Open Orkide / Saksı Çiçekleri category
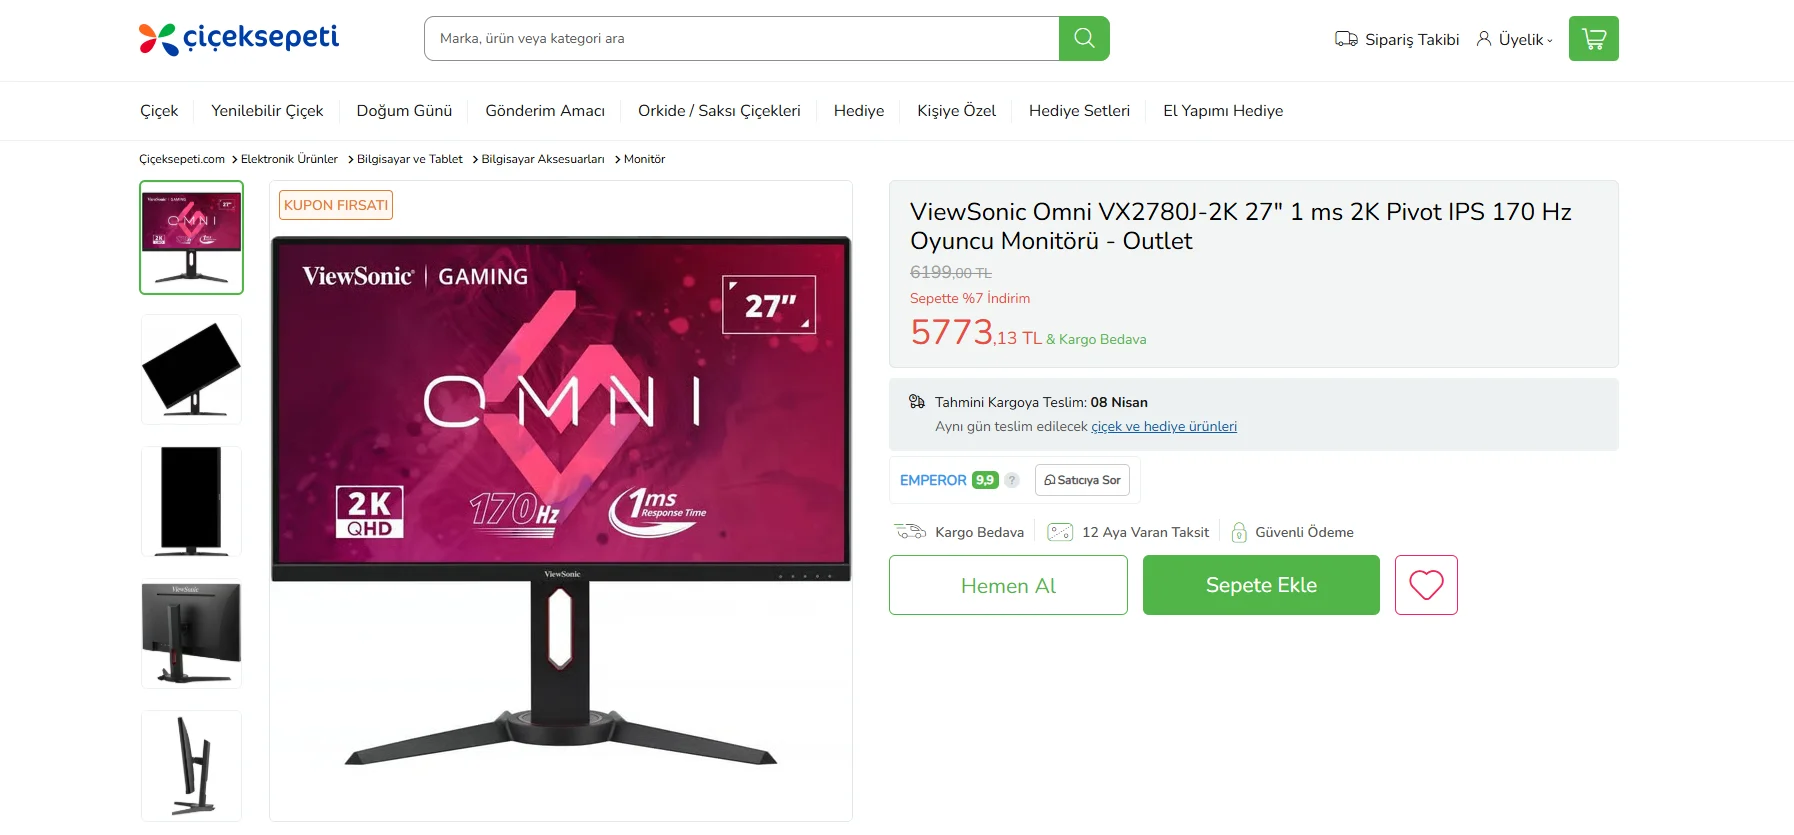This screenshot has height=835, width=1794. [719, 111]
